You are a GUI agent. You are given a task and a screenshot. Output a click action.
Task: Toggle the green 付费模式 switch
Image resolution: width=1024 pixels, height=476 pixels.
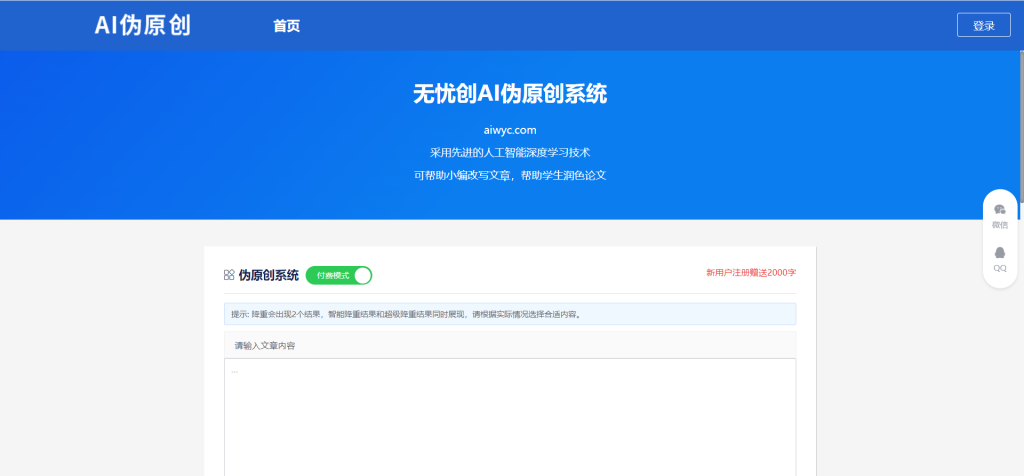point(338,275)
